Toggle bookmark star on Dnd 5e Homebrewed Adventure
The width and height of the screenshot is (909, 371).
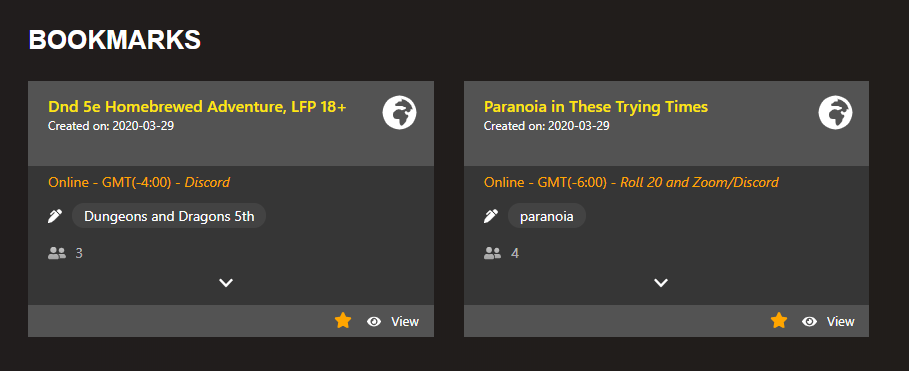point(343,321)
